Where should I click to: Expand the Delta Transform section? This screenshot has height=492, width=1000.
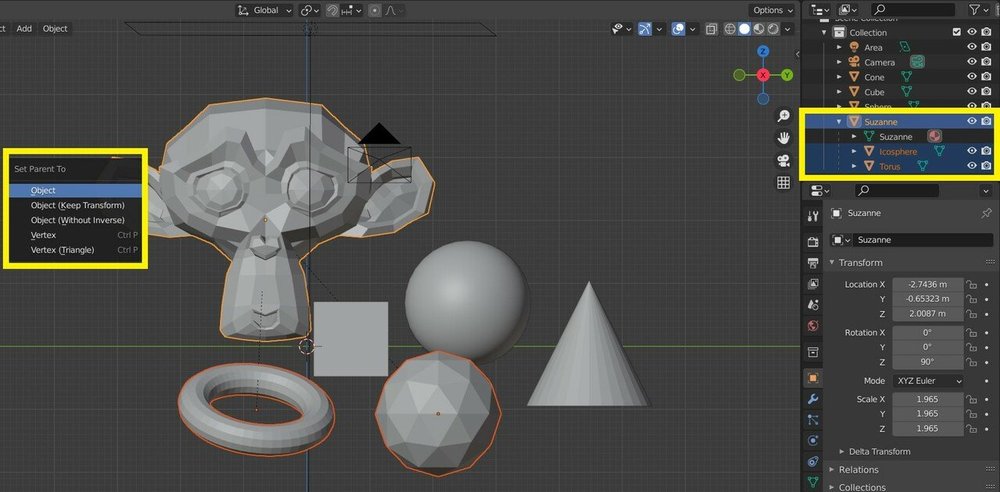click(879, 451)
